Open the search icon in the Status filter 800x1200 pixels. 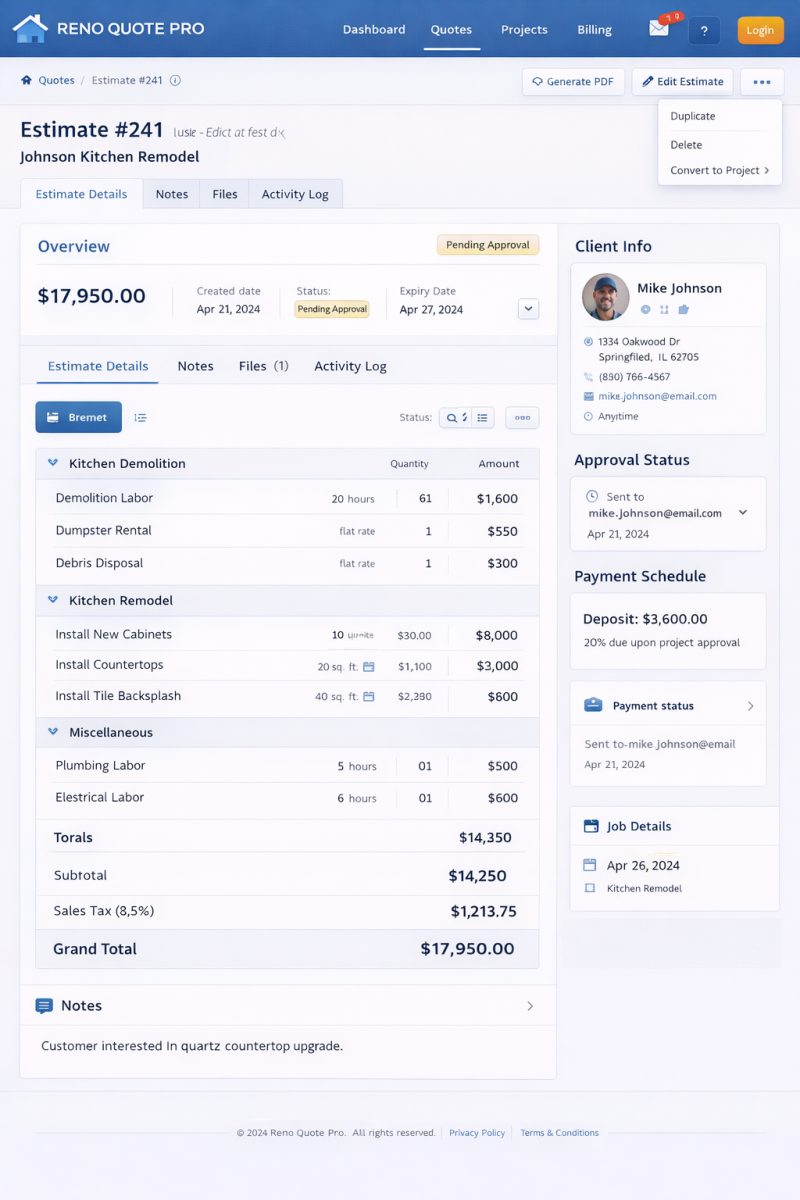[x=453, y=417]
